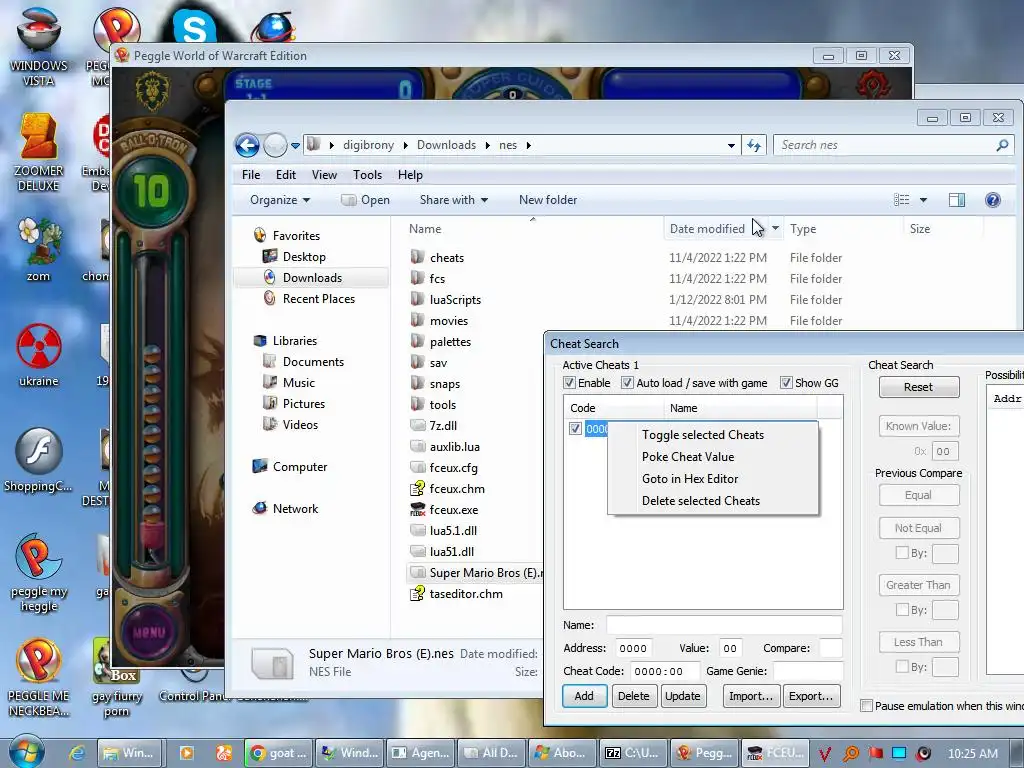Click the Windows Start orb
This screenshot has height=768, width=1024.
(x=26, y=751)
